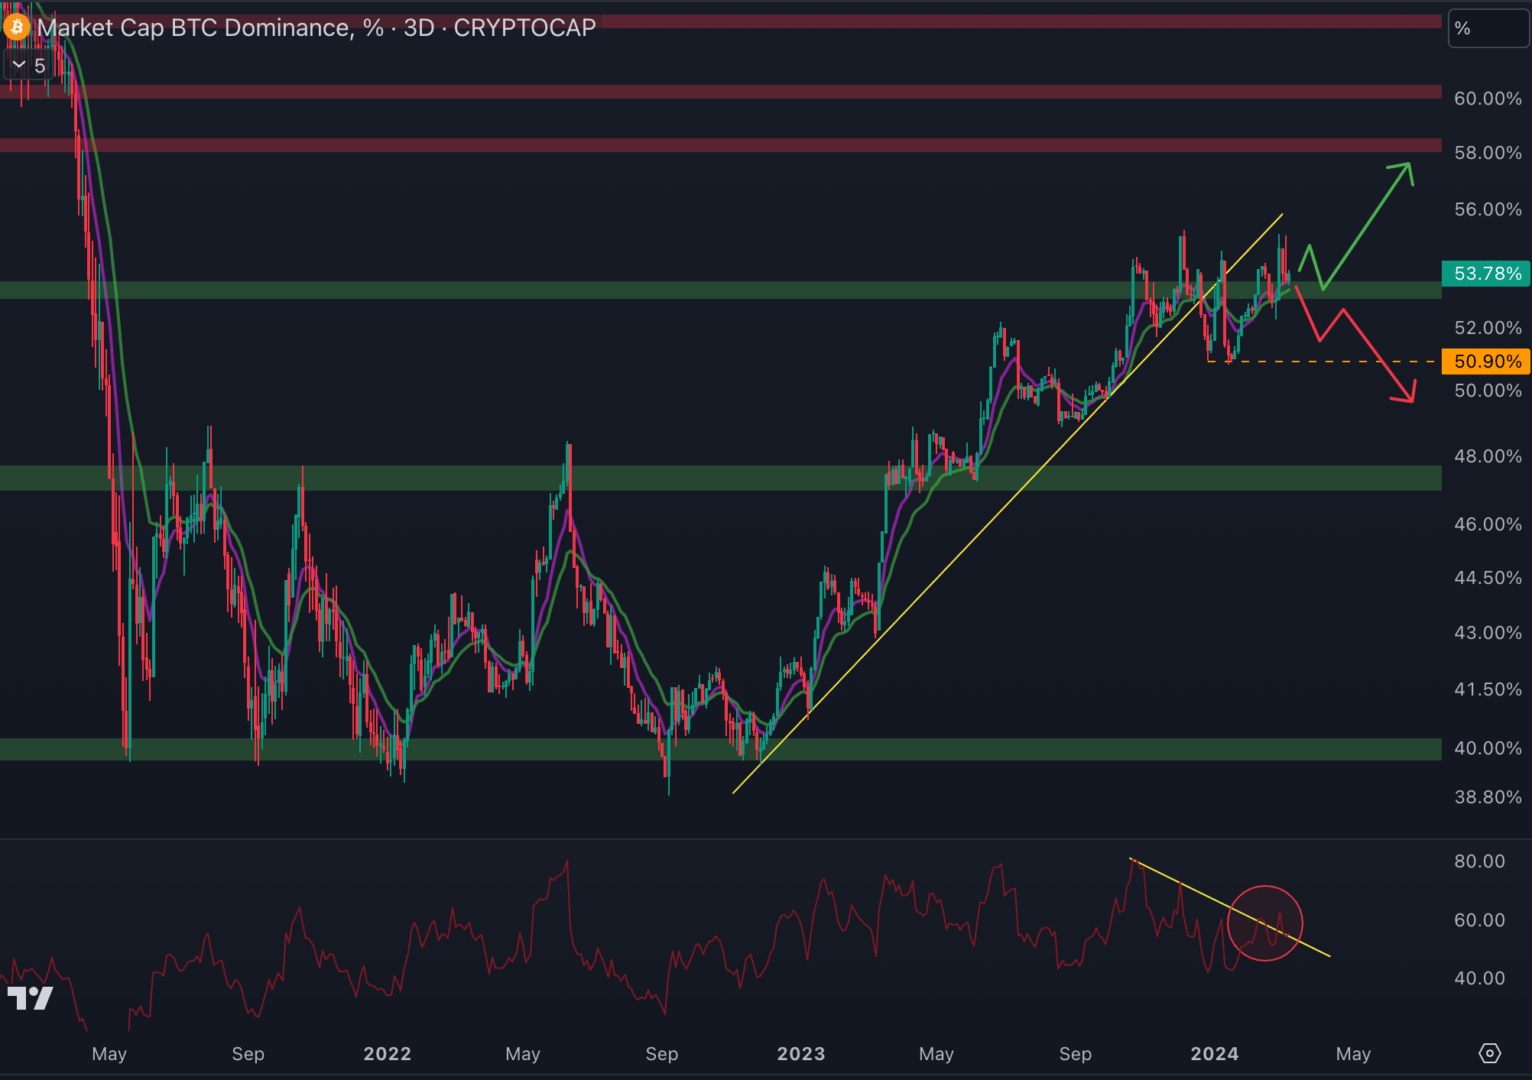Image resolution: width=1532 pixels, height=1080 pixels.
Task: Select the green support zone at 40.00%
Action: pos(500,749)
